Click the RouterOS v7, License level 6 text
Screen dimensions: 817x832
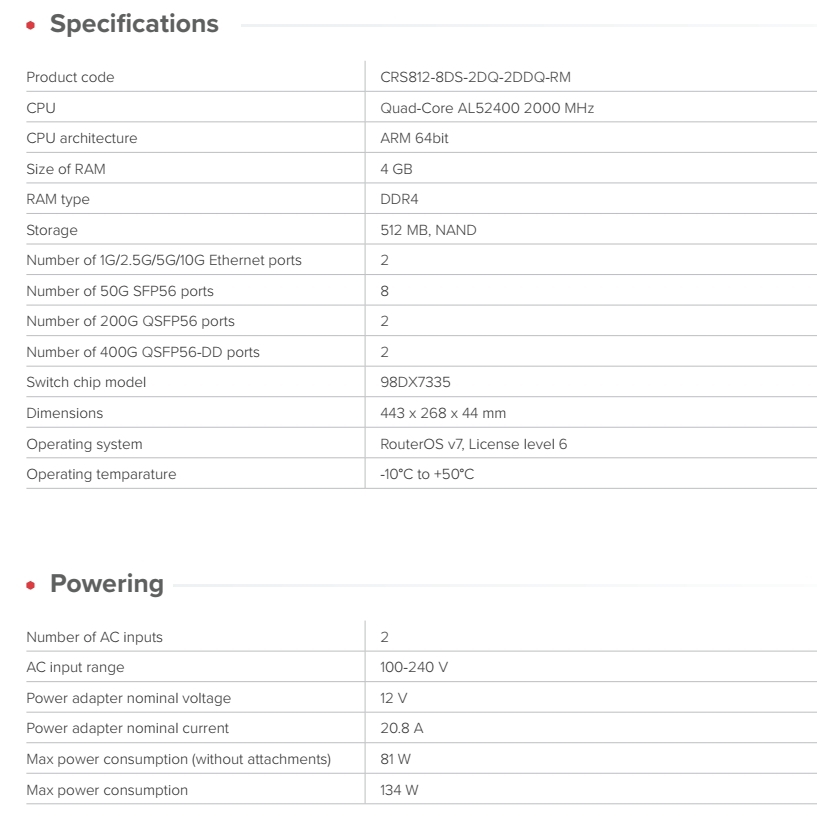coord(473,444)
